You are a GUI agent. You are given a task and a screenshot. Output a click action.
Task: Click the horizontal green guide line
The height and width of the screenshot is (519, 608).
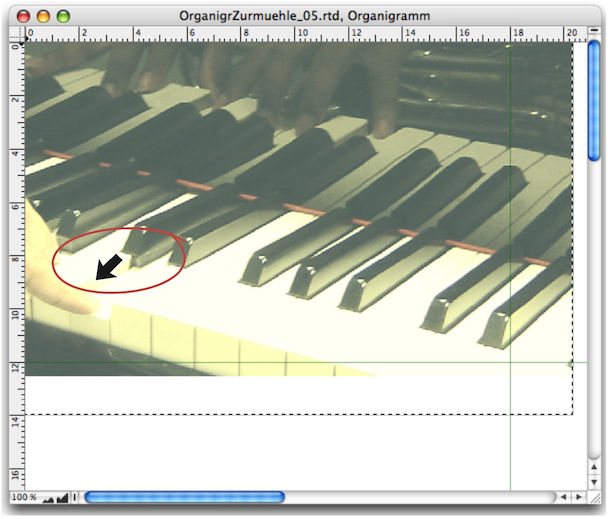(x=300, y=362)
